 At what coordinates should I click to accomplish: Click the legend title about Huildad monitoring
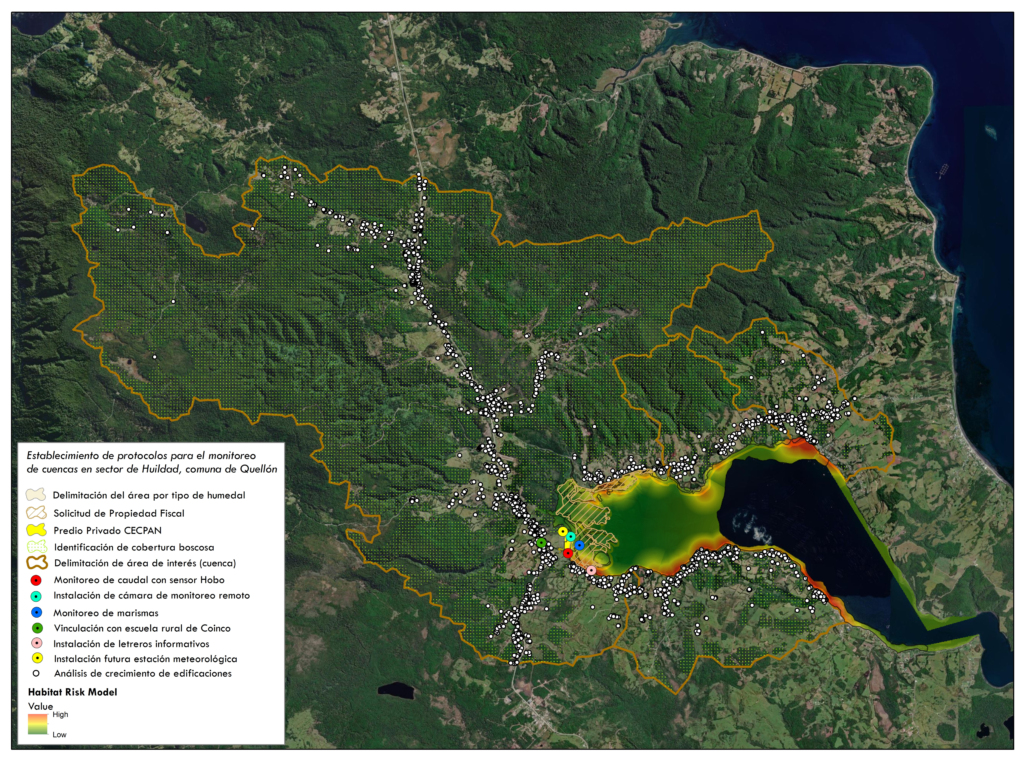tap(152, 462)
